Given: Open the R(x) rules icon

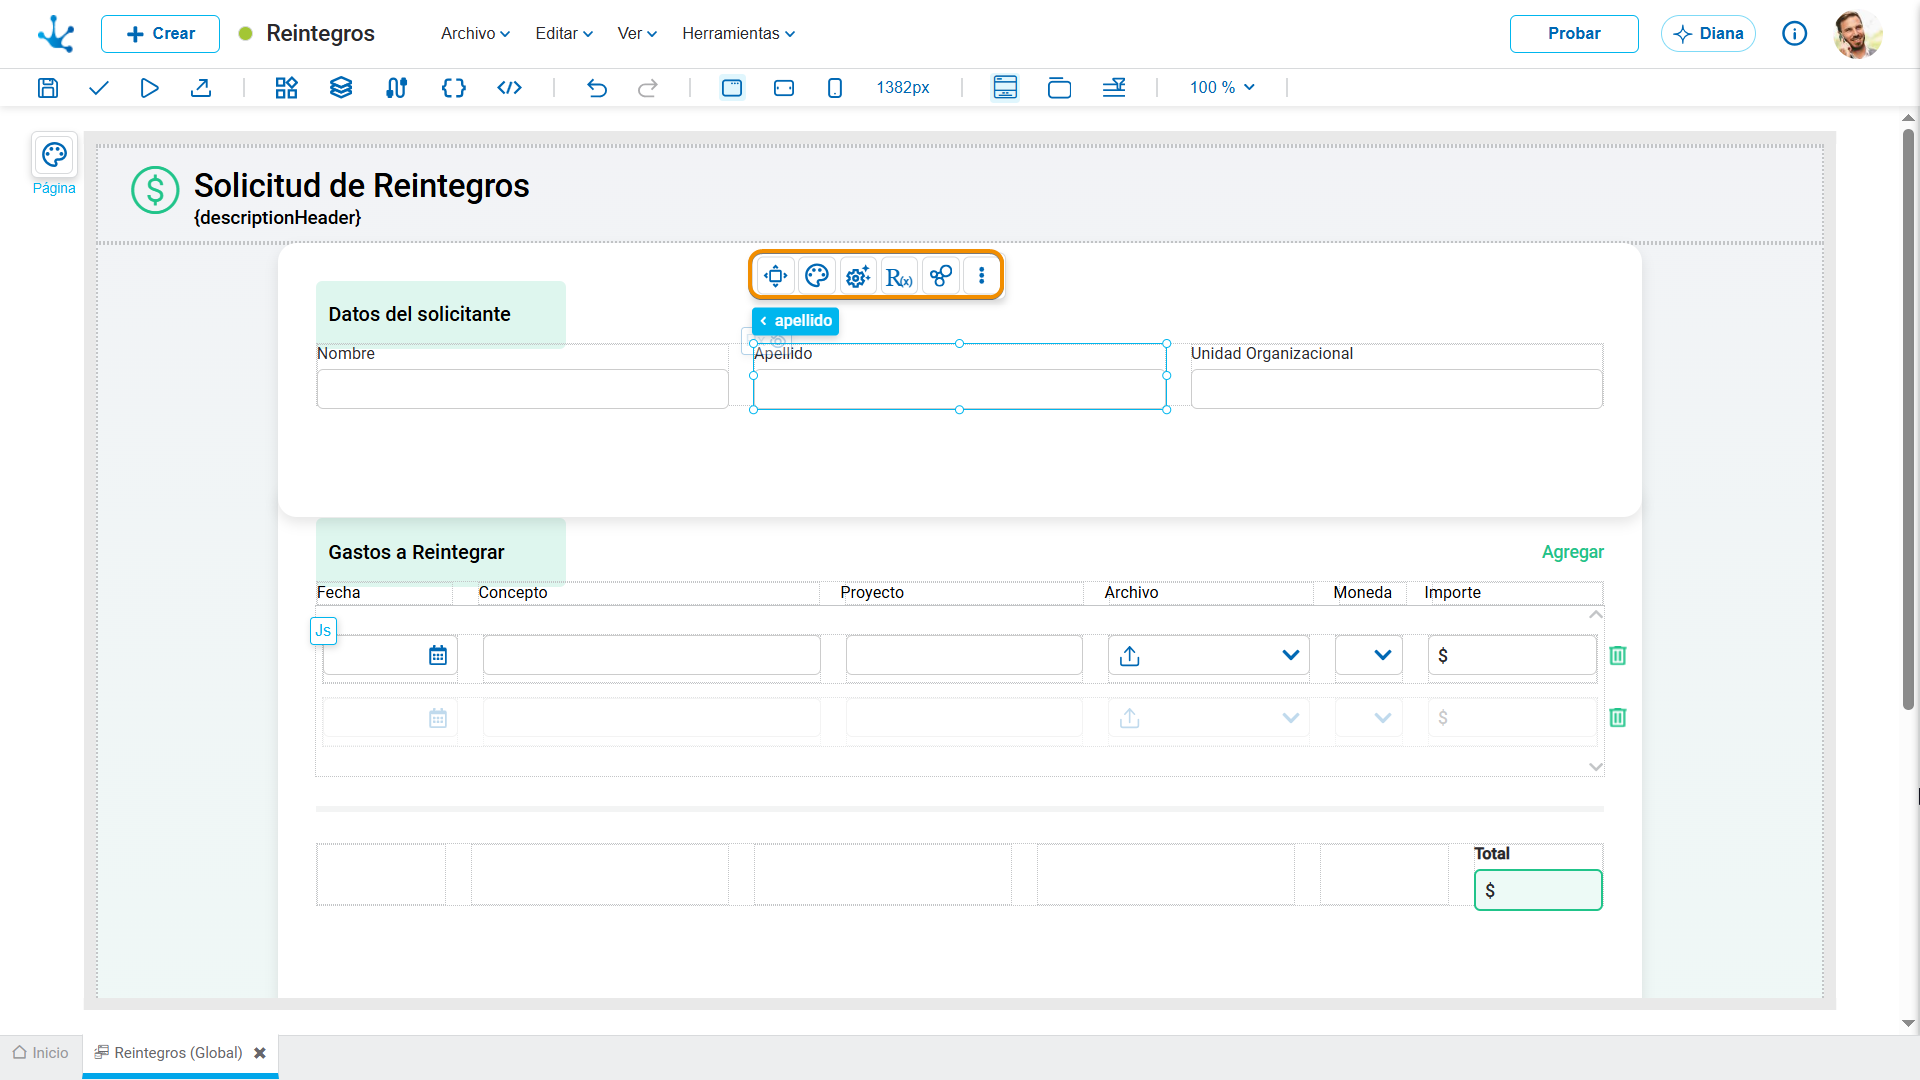Looking at the screenshot, I should coord(899,276).
